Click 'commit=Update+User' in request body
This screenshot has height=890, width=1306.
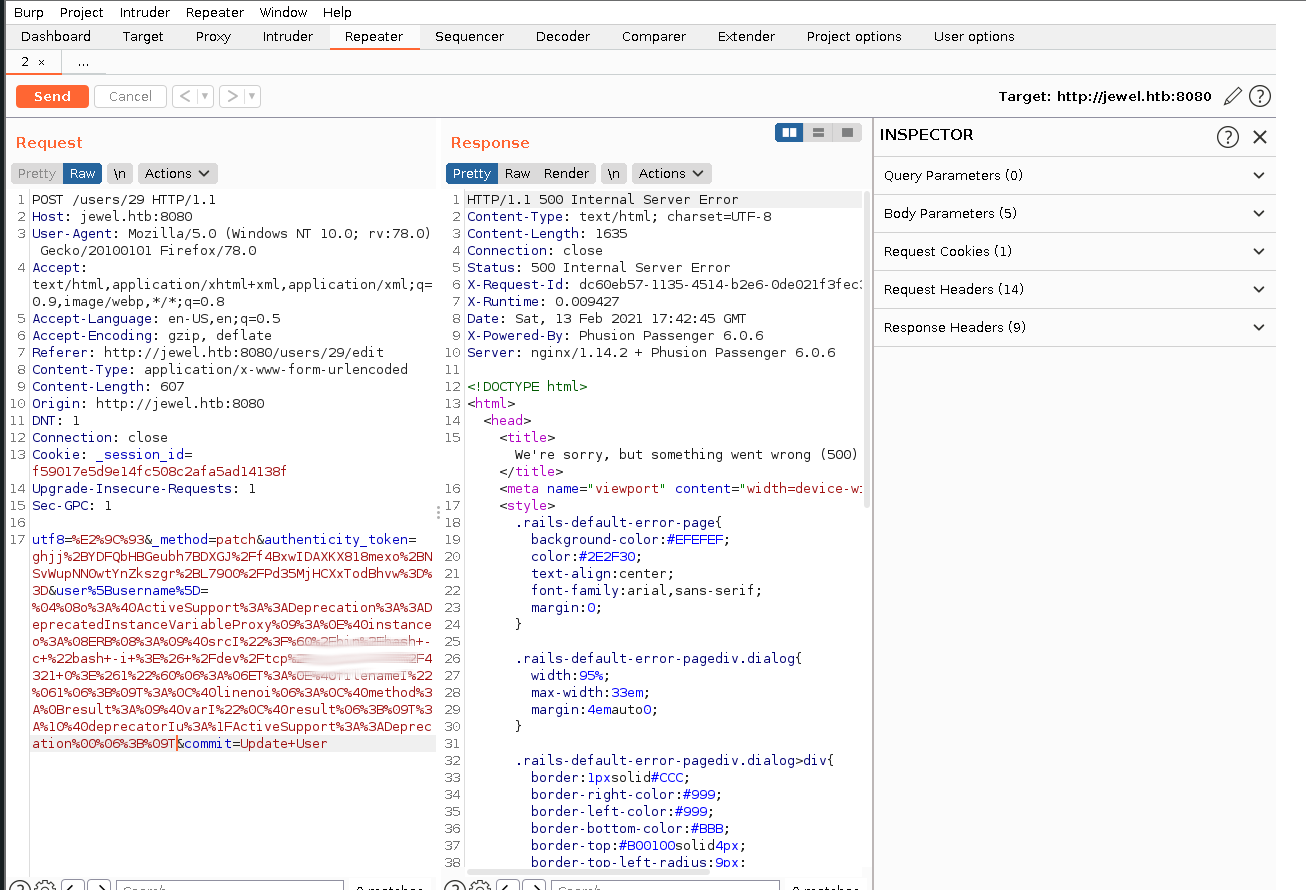tap(256, 743)
